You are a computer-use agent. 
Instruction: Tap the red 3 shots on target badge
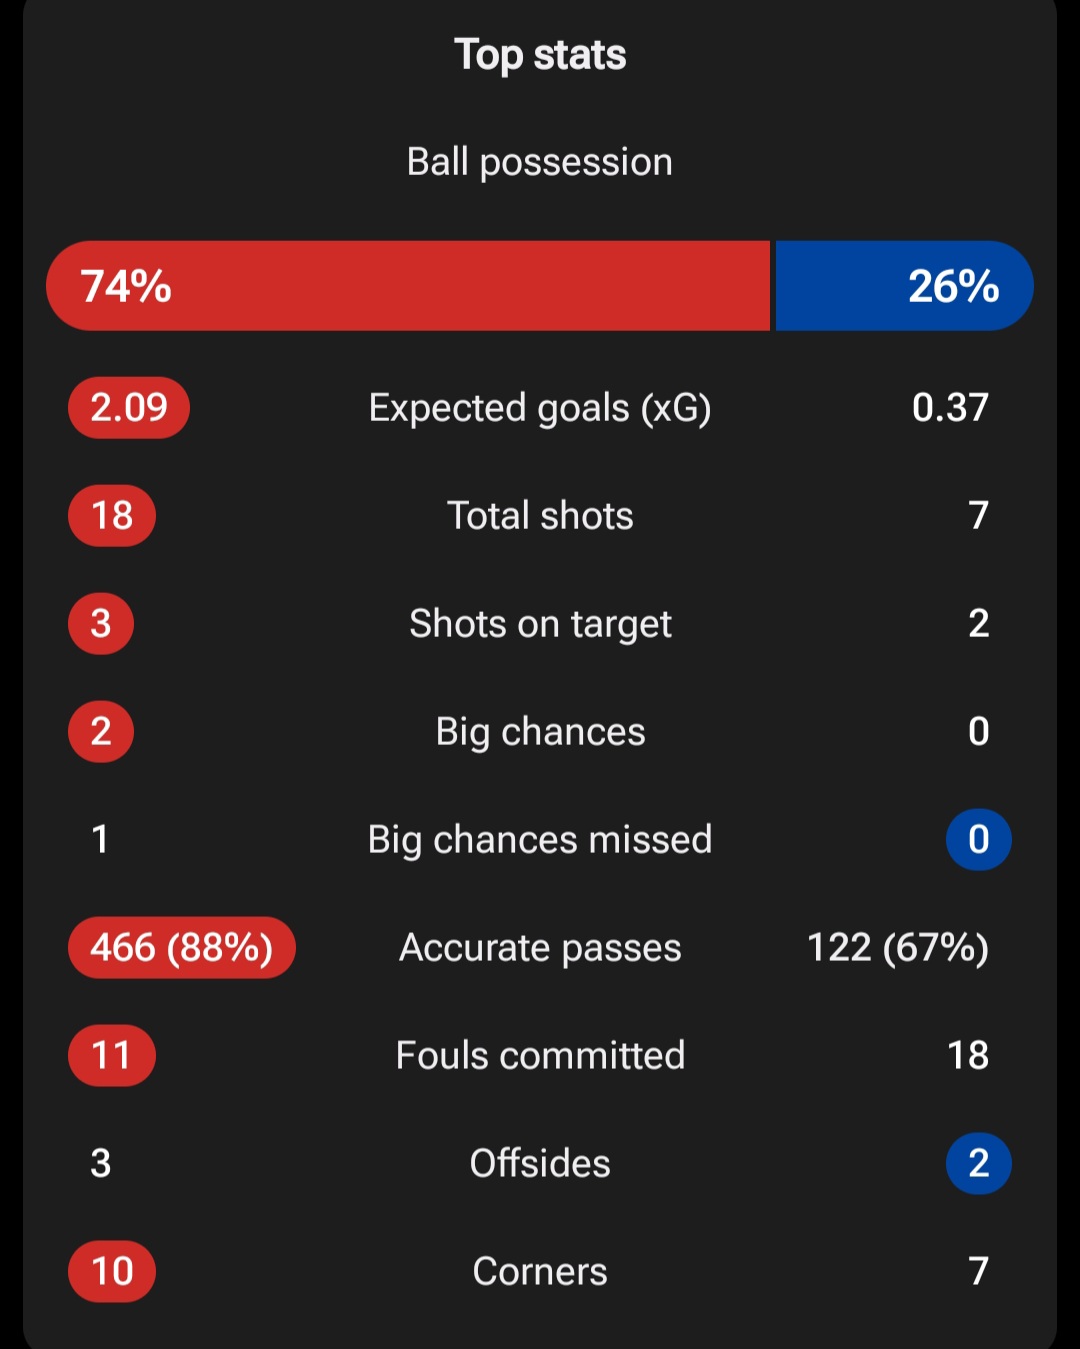tap(101, 623)
